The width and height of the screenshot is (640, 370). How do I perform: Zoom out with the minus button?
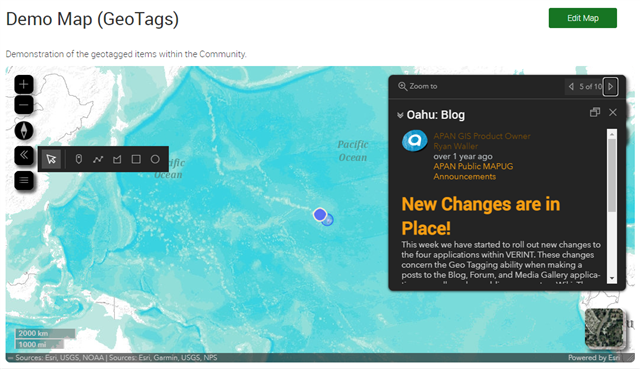tap(24, 105)
